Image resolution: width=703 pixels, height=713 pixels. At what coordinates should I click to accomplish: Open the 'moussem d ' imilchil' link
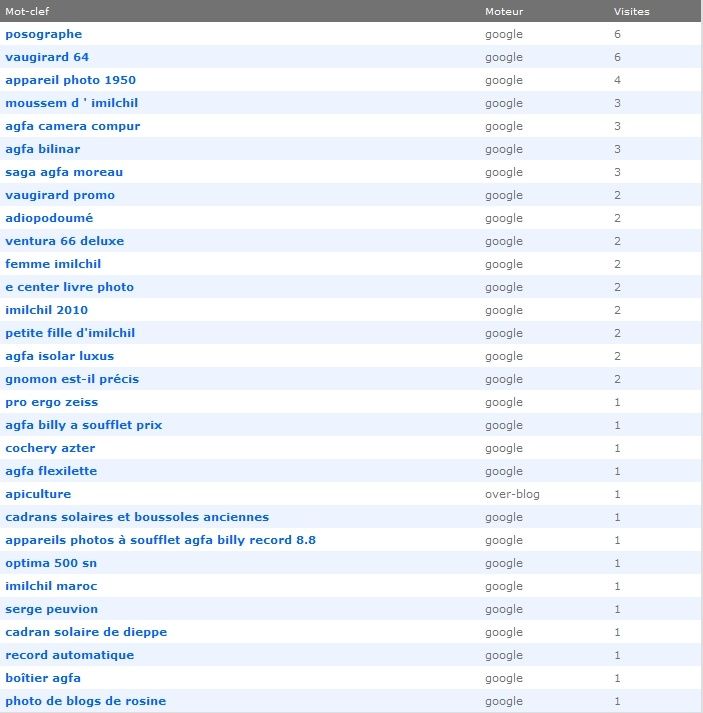coord(68,103)
